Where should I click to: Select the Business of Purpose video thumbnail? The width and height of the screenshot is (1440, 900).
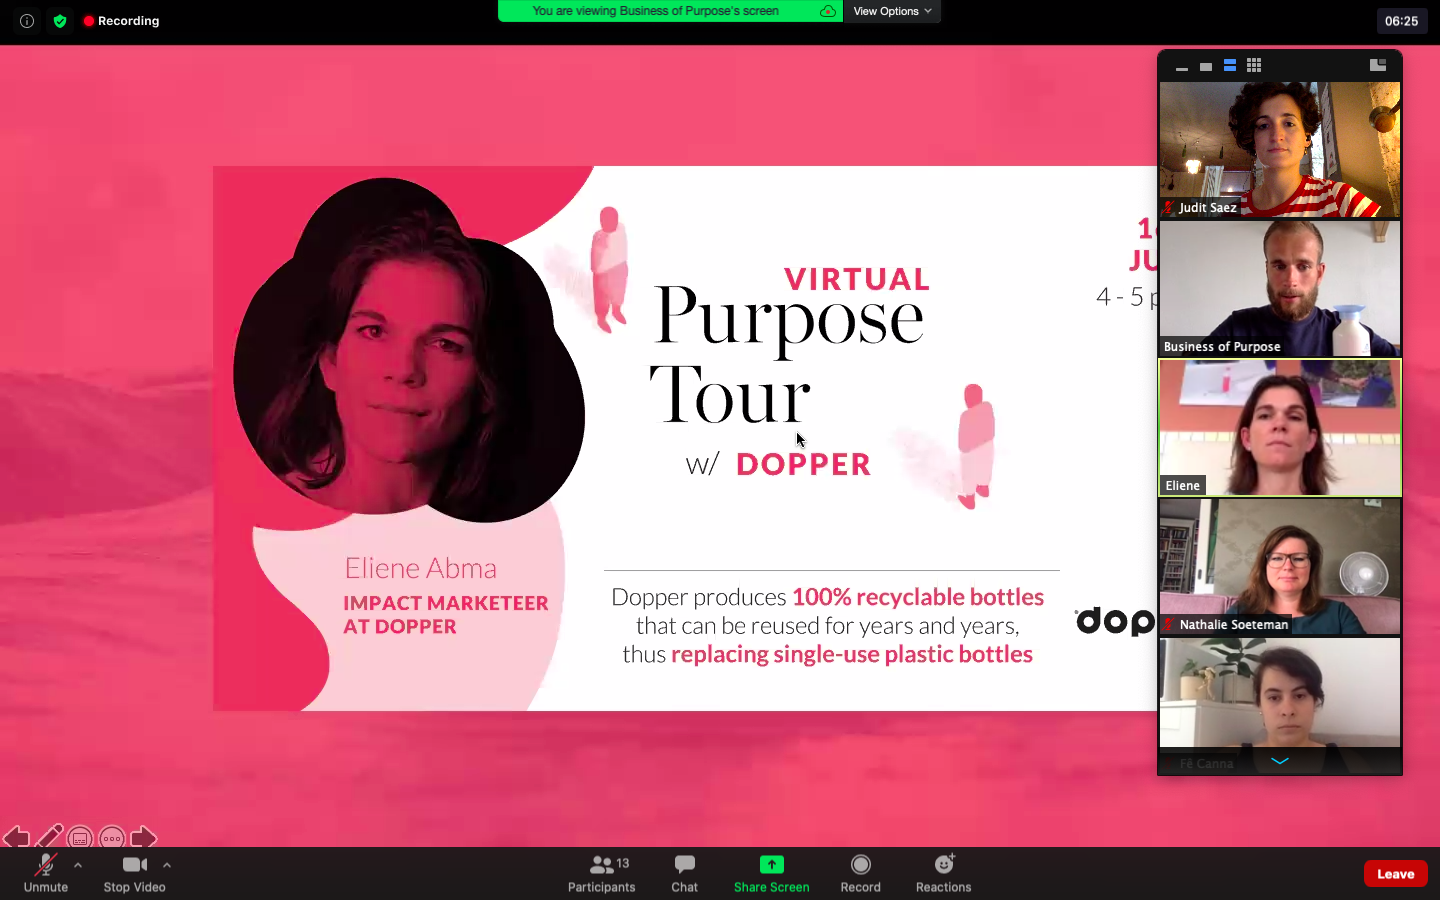pyautogui.click(x=1280, y=289)
